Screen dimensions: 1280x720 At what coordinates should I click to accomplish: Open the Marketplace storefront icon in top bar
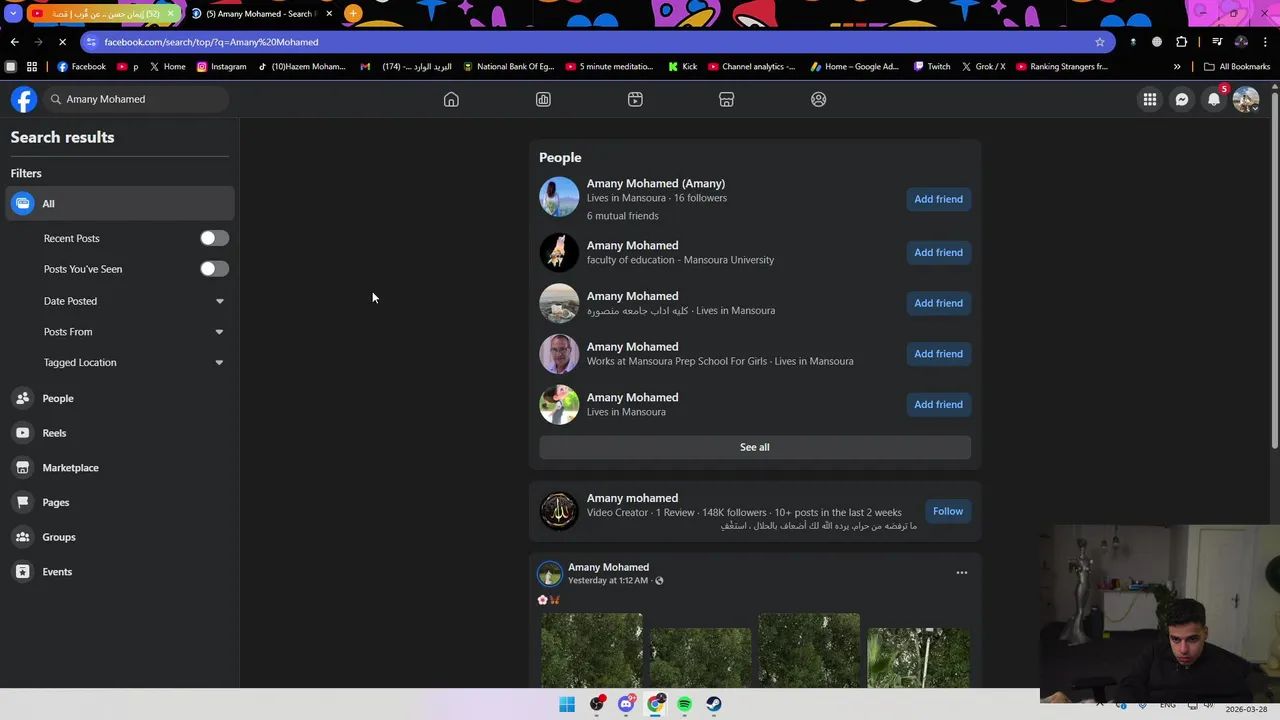click(x=727, y=99)
